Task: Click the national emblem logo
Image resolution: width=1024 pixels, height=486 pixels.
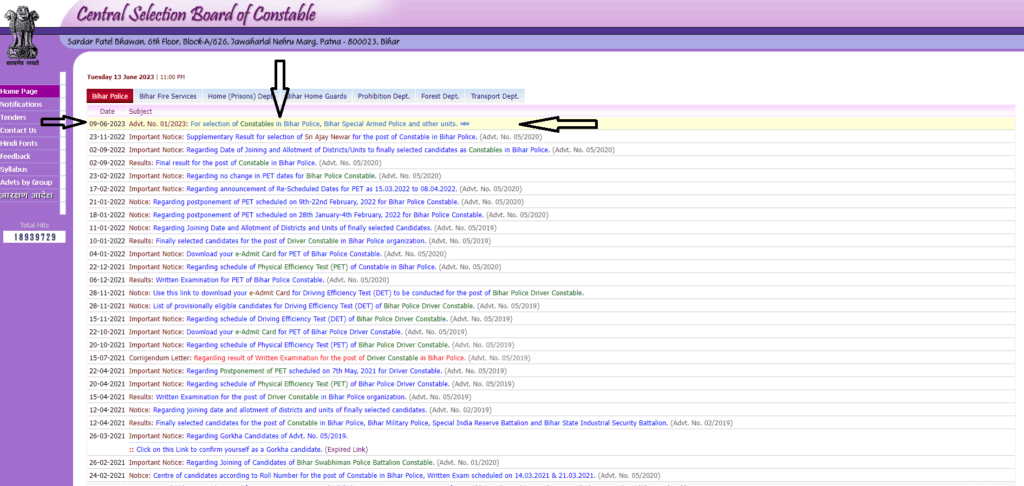Action: pos(23,33)
